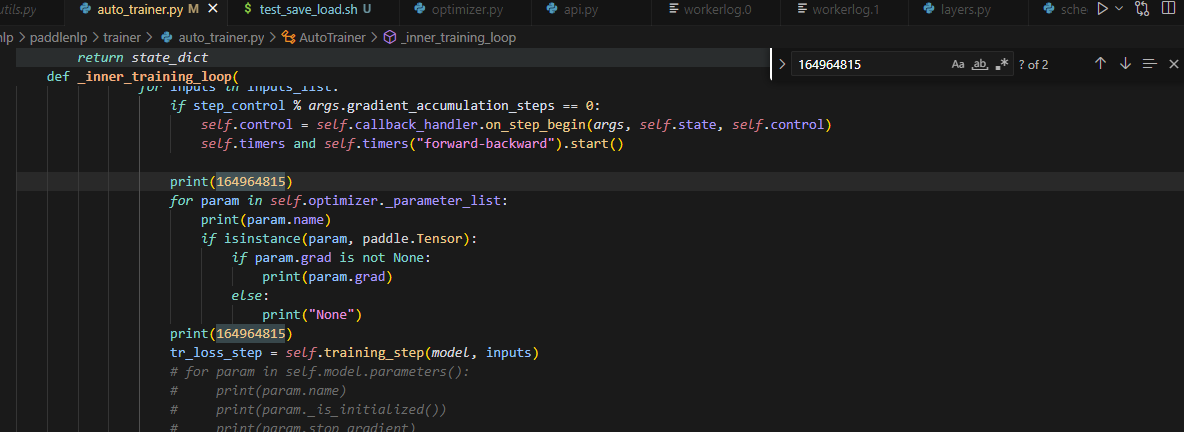Expand the Replace field in find widget
Image resolution: width=1184 pixels, height=432 pixels.
pyautogui.click(x=782, y=64)
